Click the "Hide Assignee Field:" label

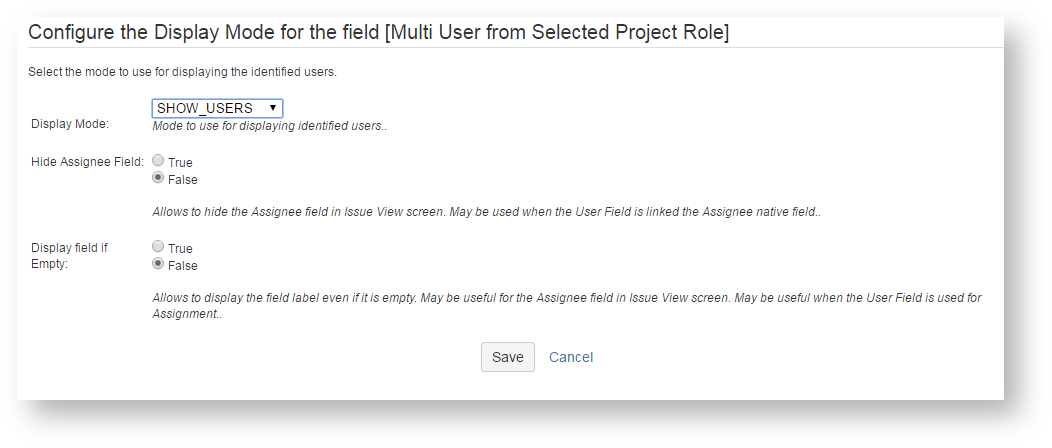(88, 161)
